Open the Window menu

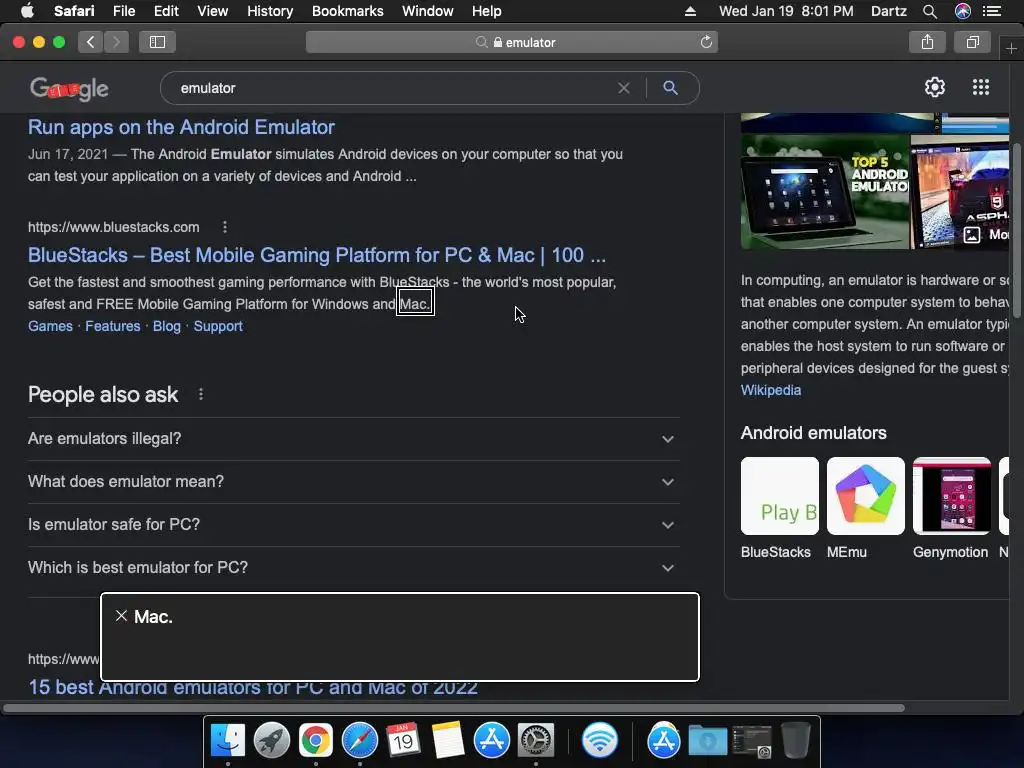click(427, 11)
